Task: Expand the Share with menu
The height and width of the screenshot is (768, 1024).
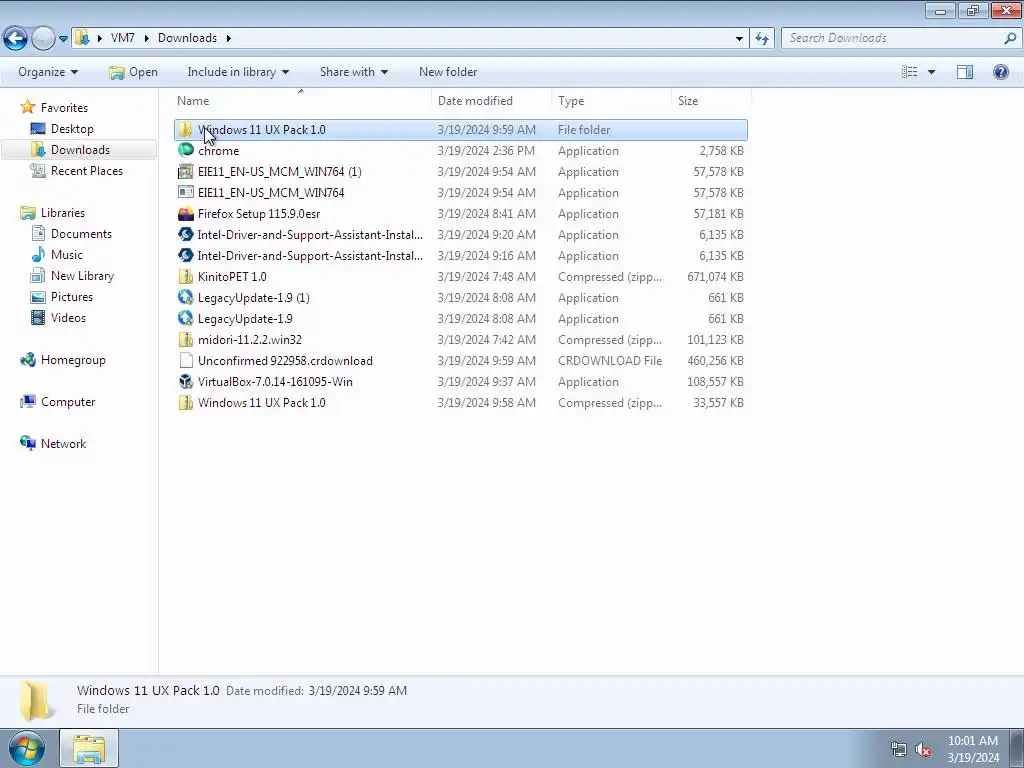Action: coord(354,72)
